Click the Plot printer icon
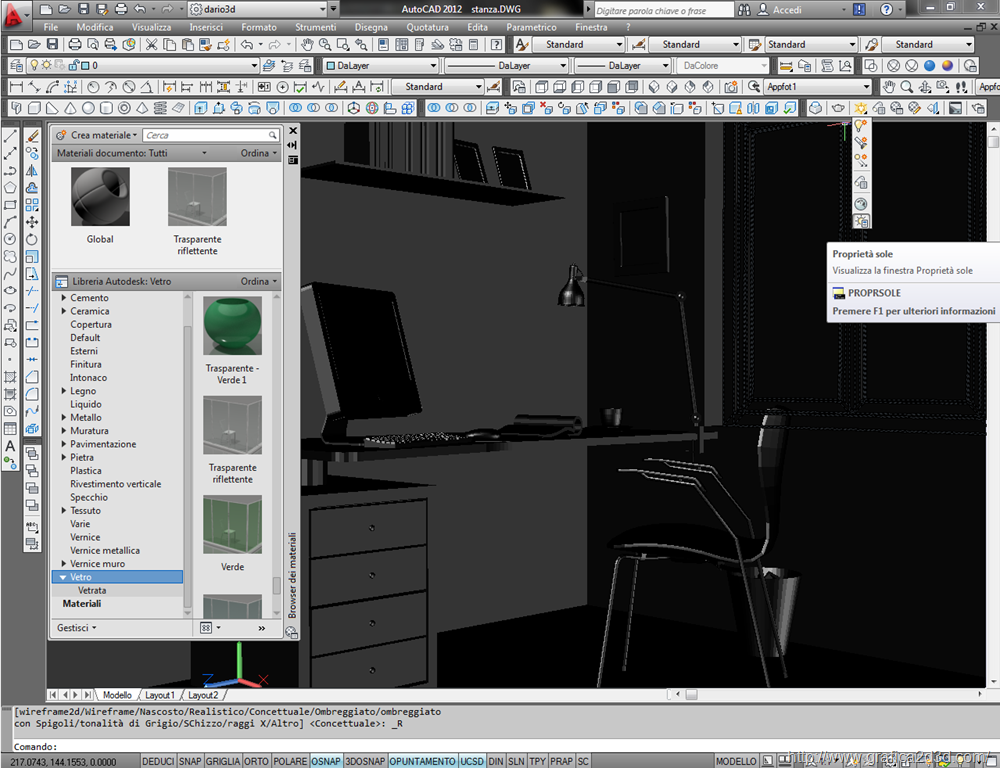The height and width of the screenshot is (768, 1000). coord(75,45)
